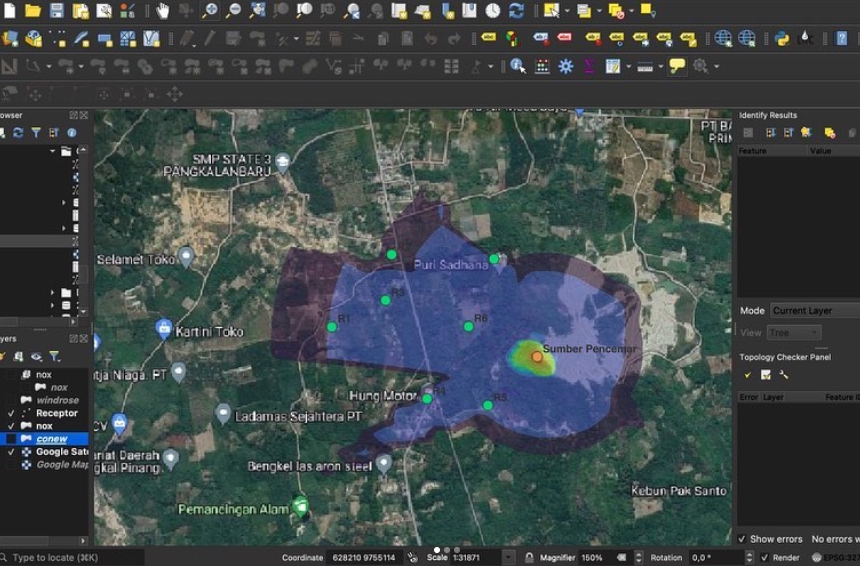Image resolution: width=860 pixels, height=566 pixels.
Task: Open the Mode Current Layer dropdown
Action: click(814, 310)
